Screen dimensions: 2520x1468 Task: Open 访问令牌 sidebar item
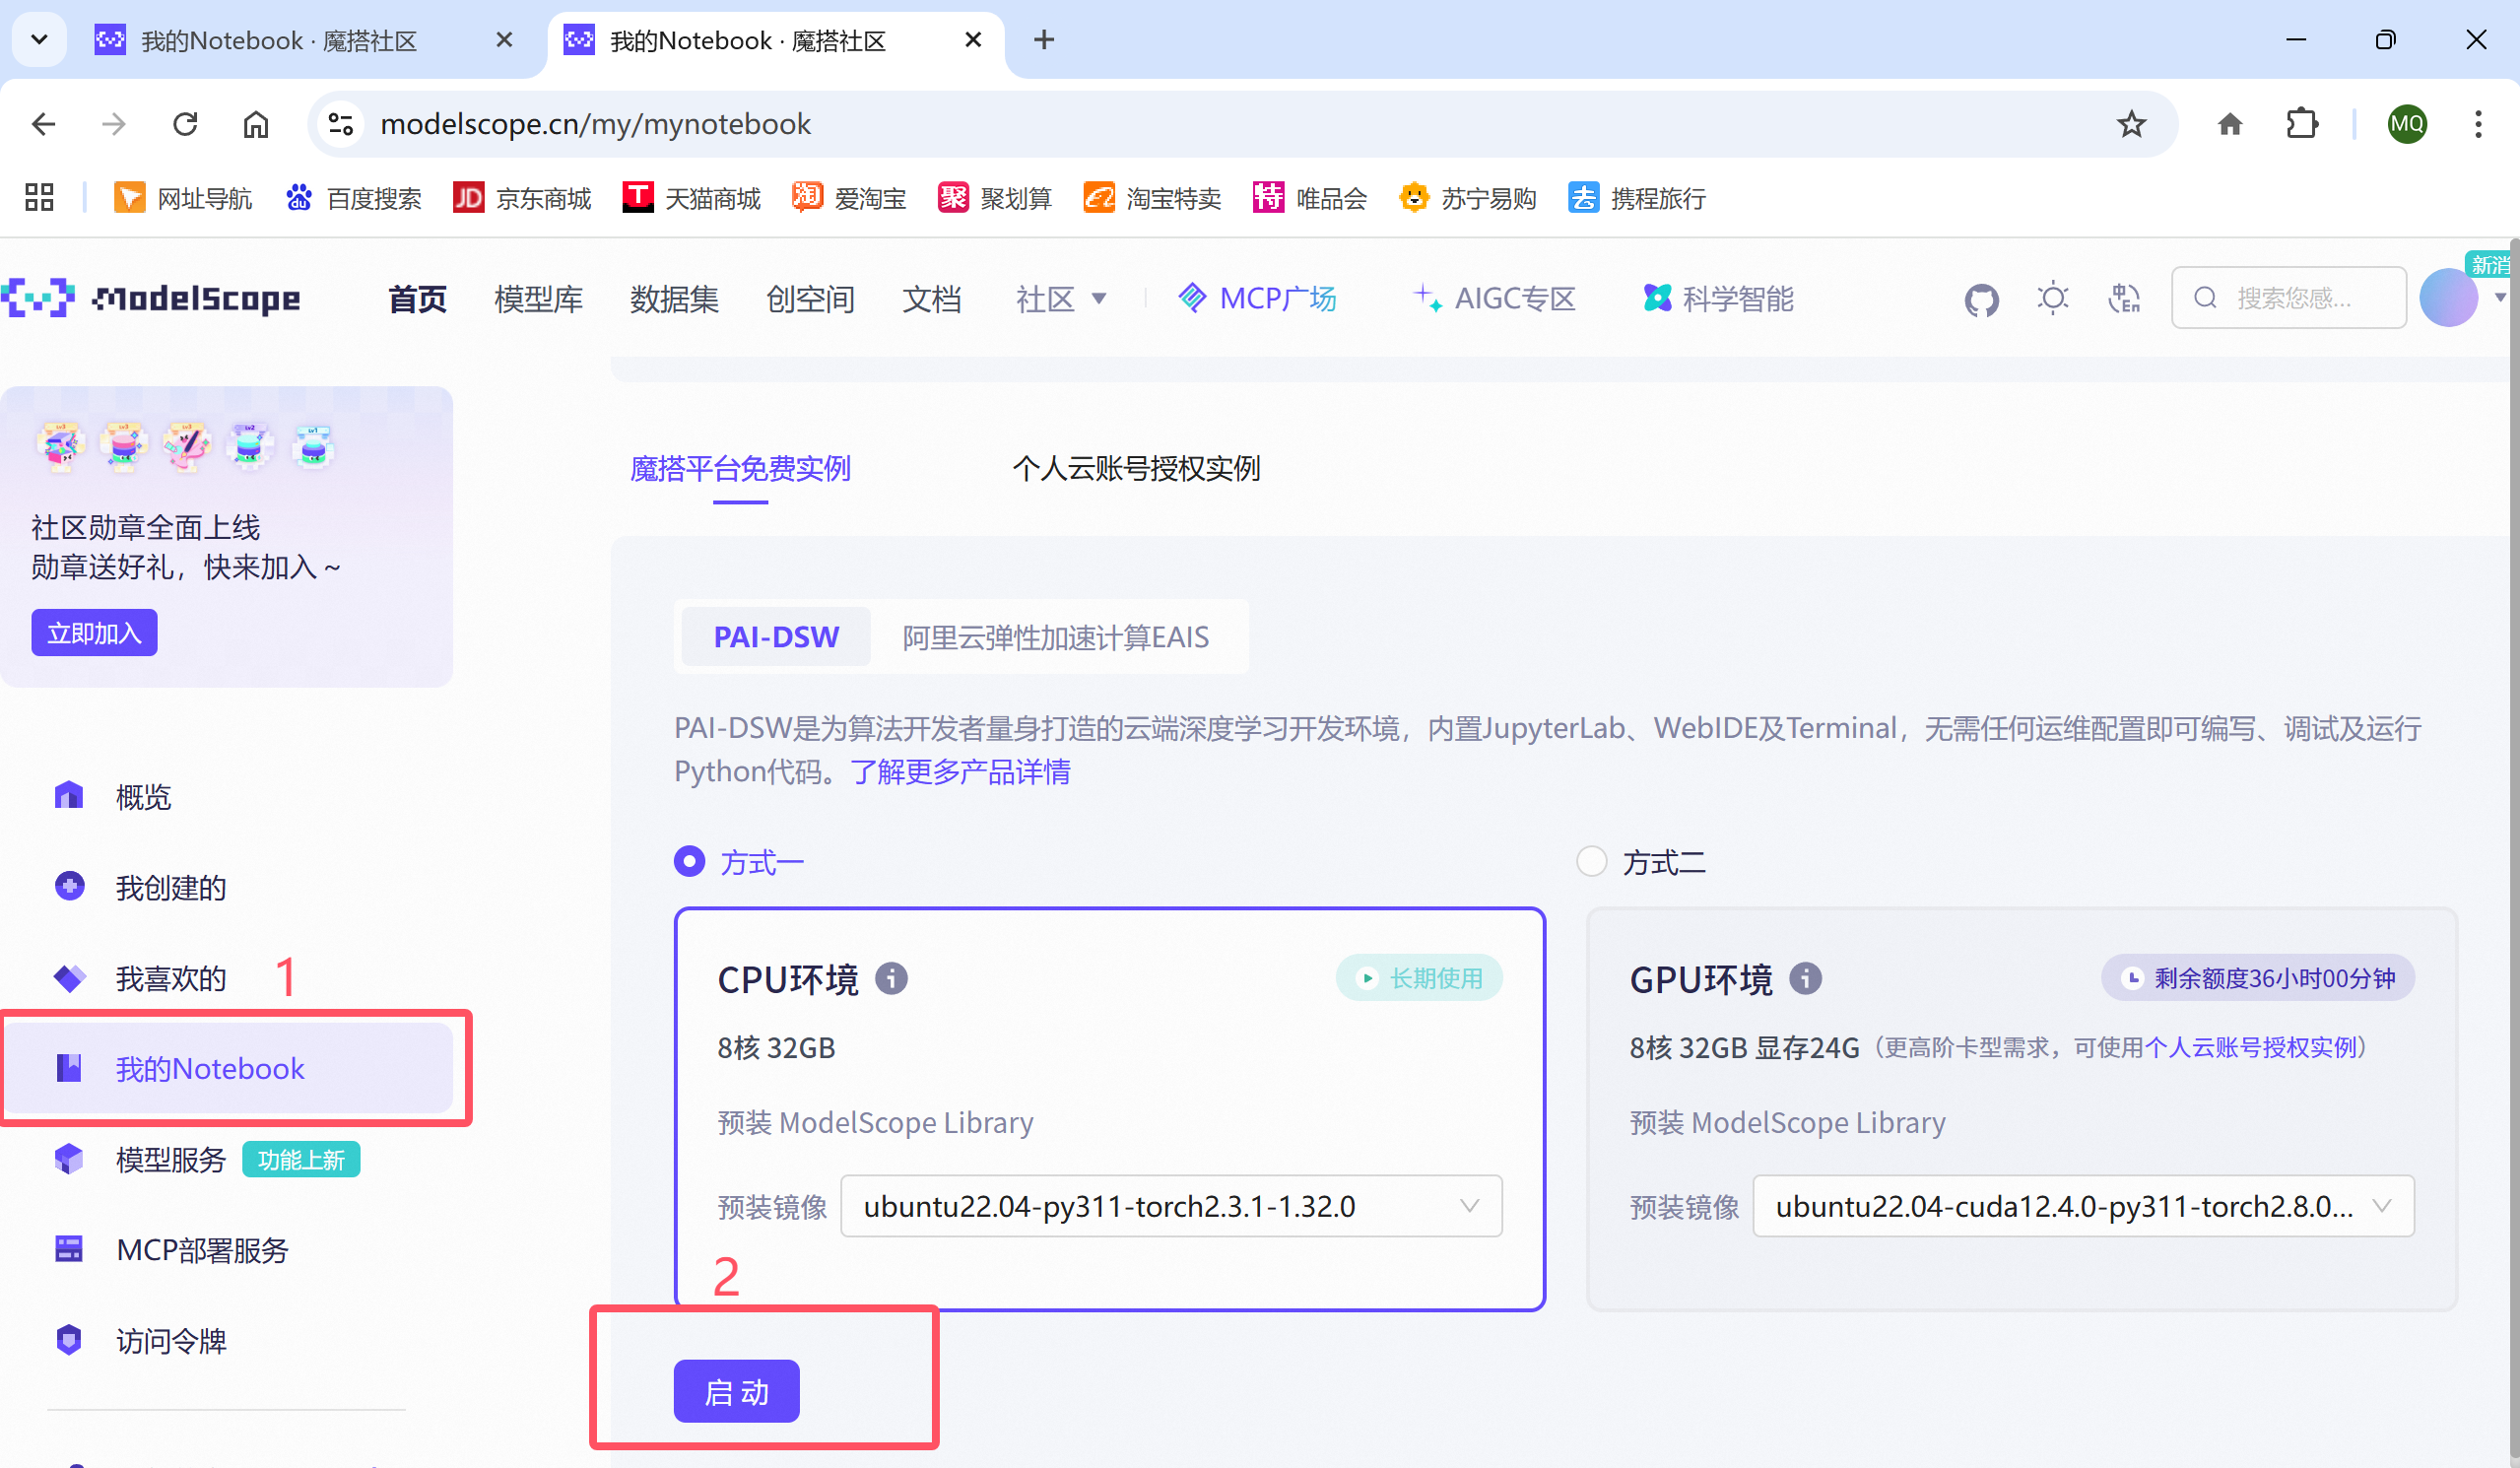pyautogui.click(x=171, y=1340)
